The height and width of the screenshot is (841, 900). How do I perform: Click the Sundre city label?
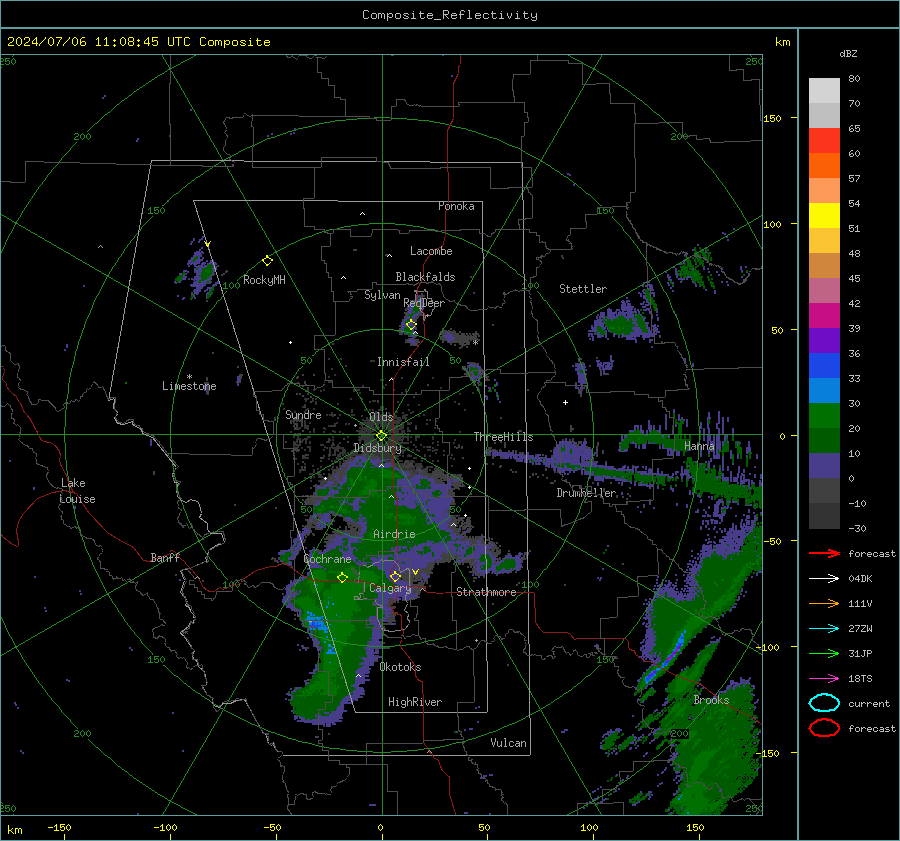tap(303, 414)
